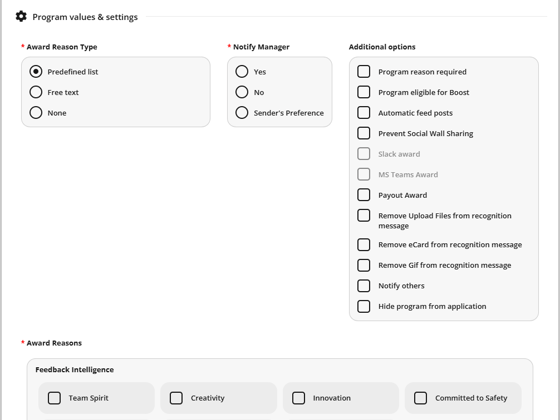Tick Program eligible for Boost
Image resolution: width=560 pixels, height=420 pixels.
coord(364,92)
